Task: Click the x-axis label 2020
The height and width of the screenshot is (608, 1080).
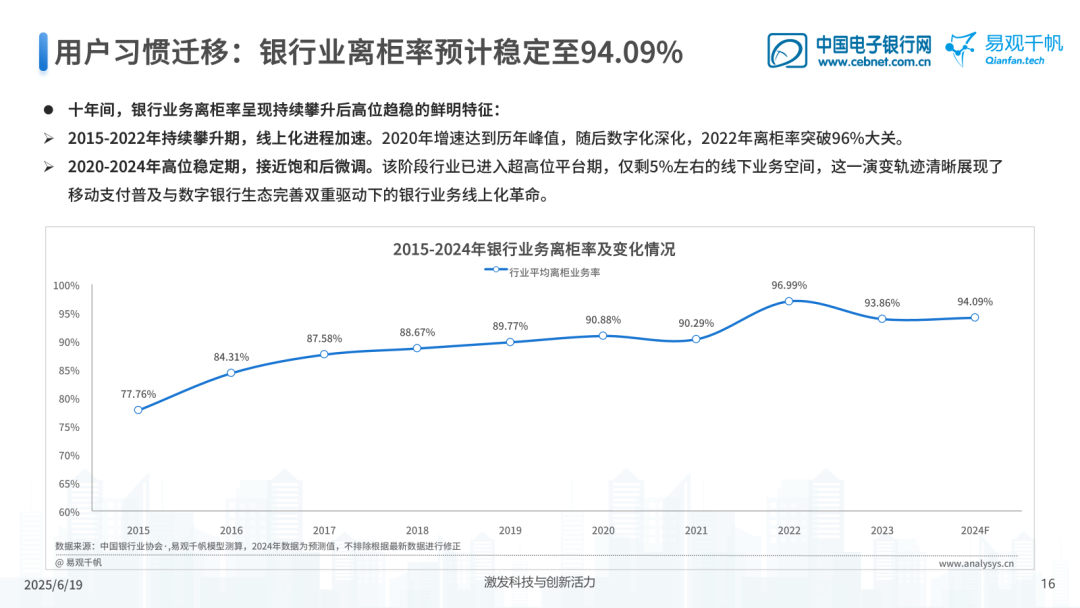Action: tap(603, 530)
